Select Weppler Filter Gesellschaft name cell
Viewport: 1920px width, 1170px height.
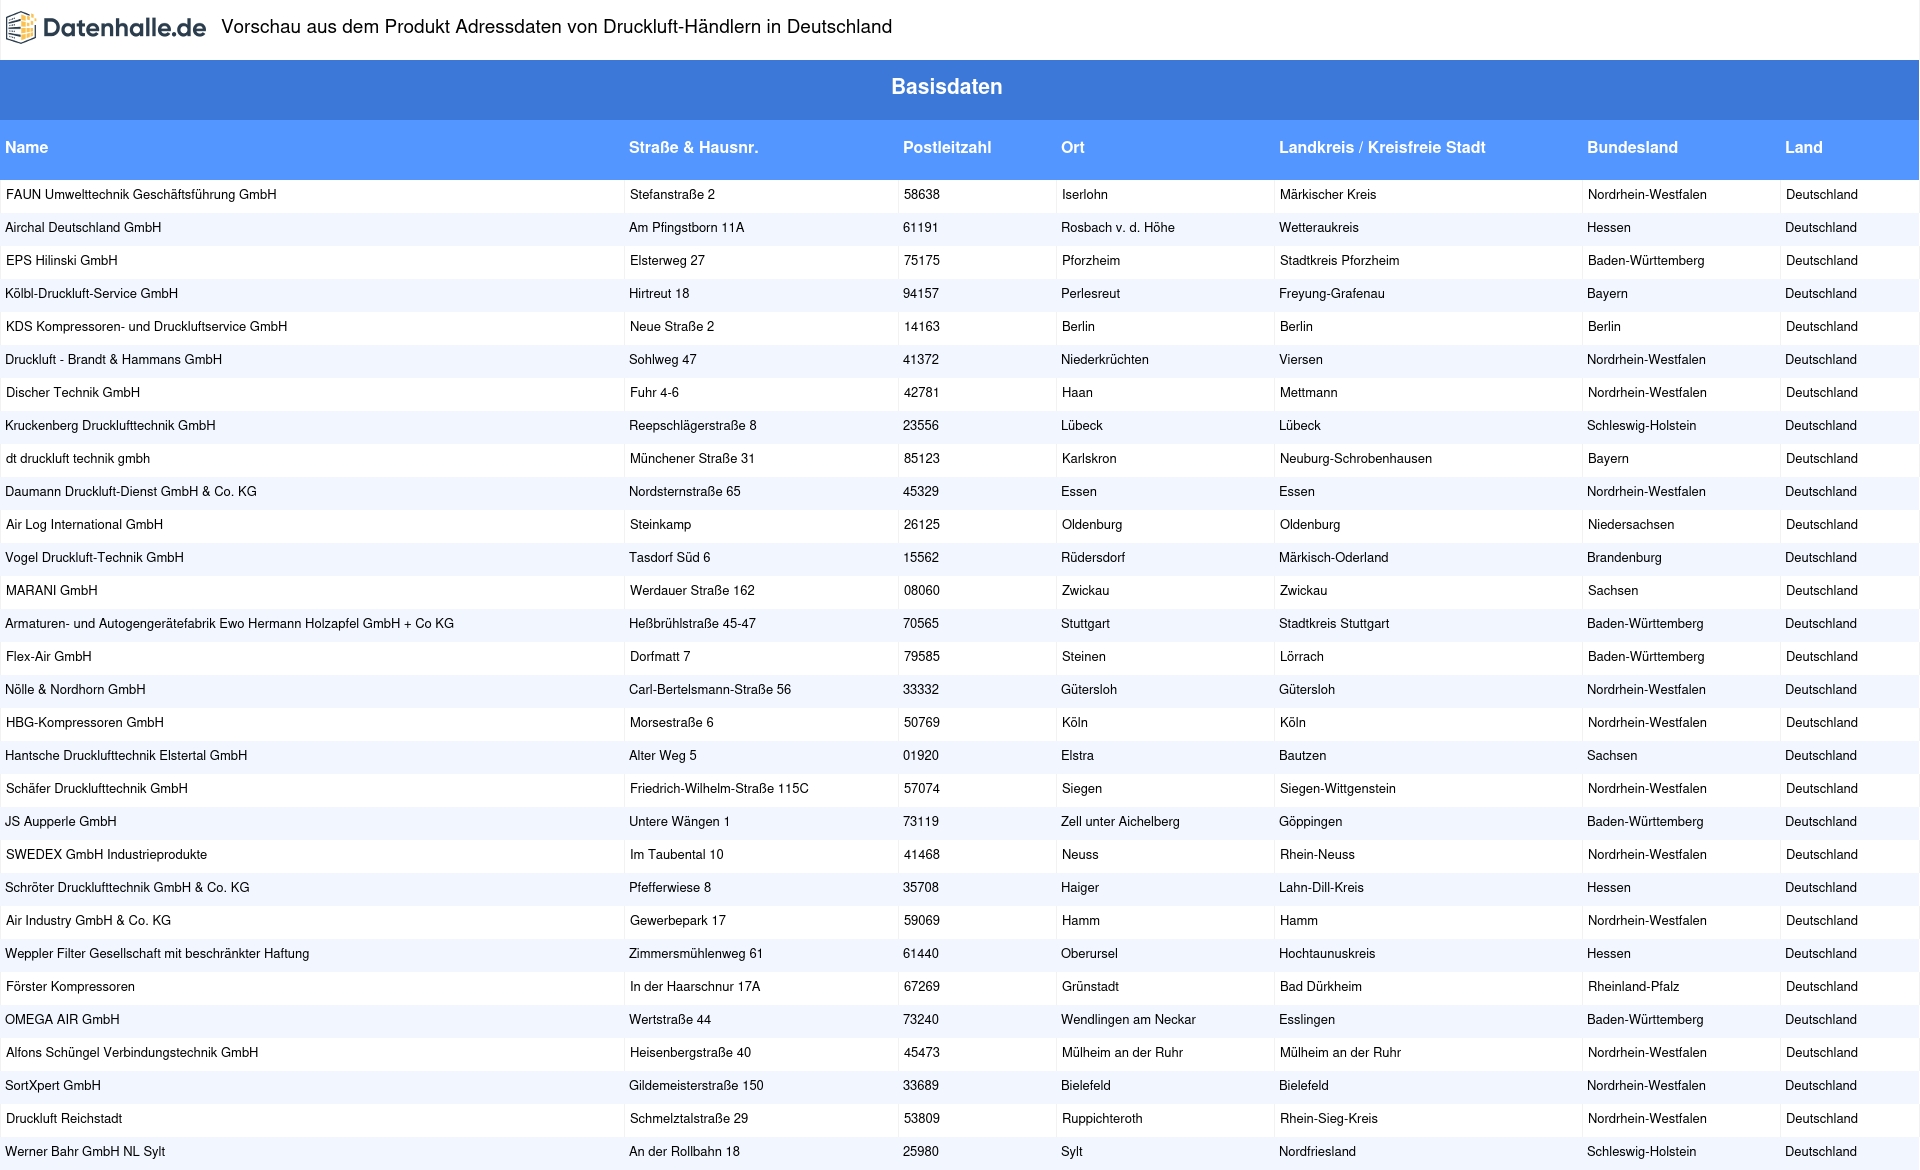157,954
